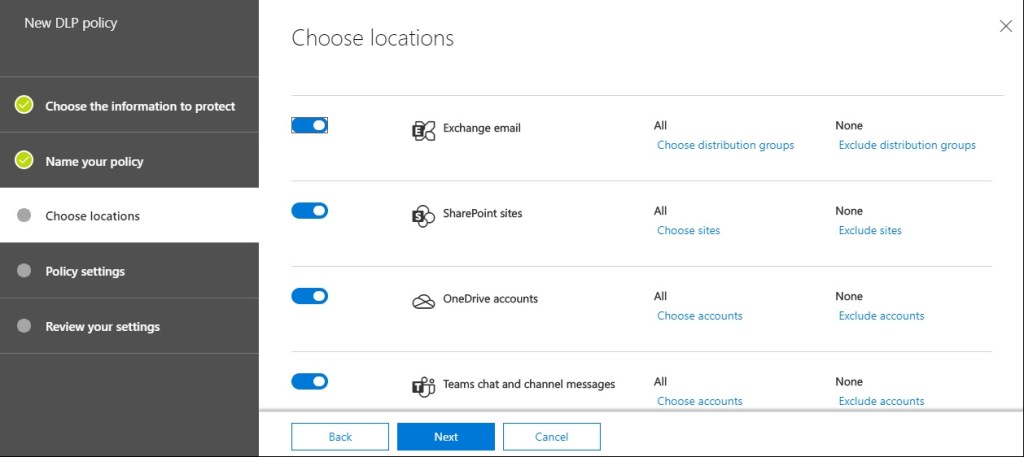Click the Exchange email icon
Screen dimensions: 1024x457
point(423,131)
